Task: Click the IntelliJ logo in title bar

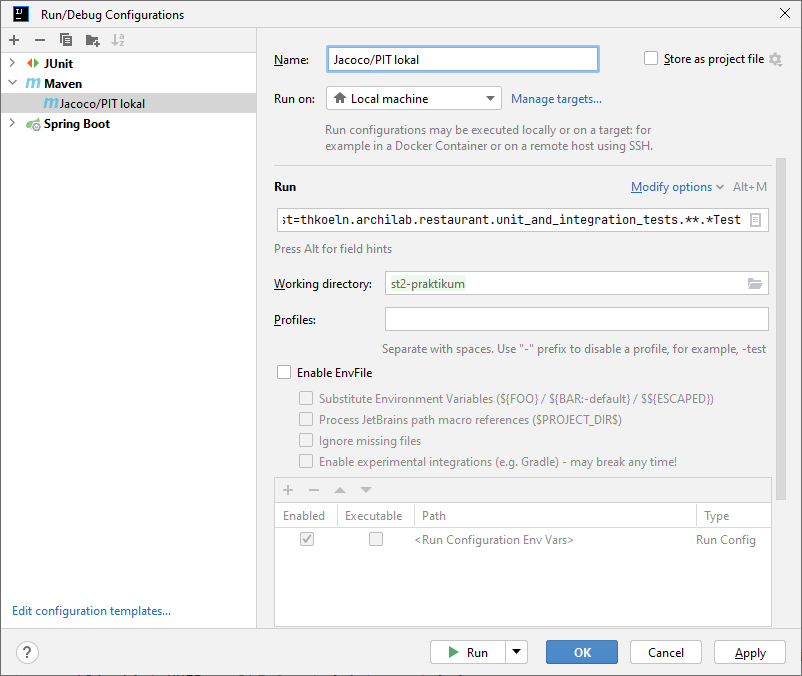Action: (x=21, y=14)
